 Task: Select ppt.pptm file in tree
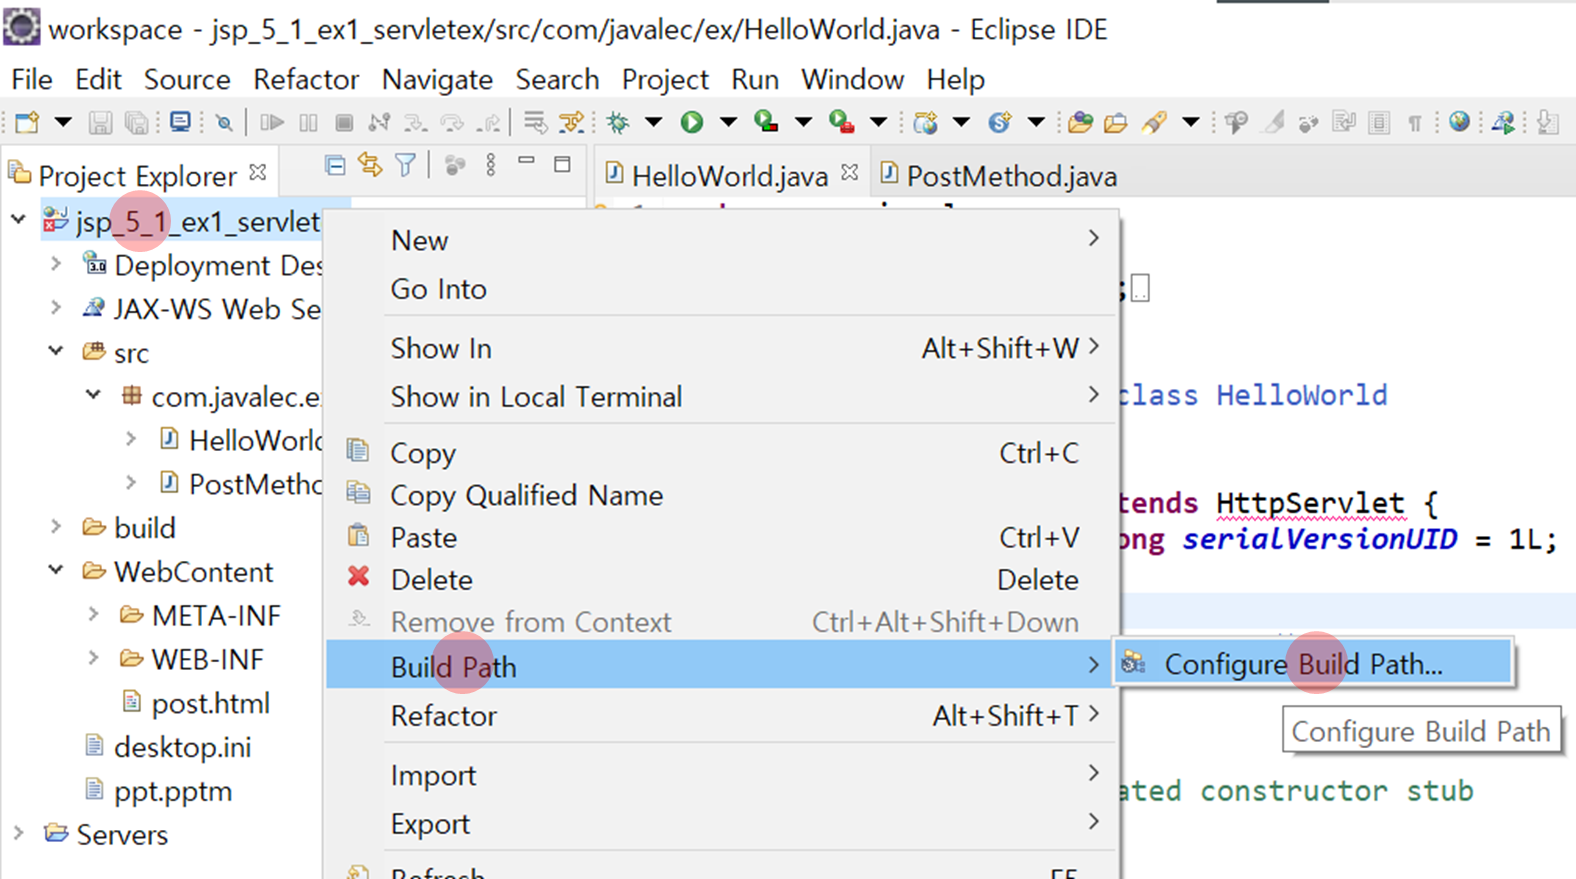159,791
